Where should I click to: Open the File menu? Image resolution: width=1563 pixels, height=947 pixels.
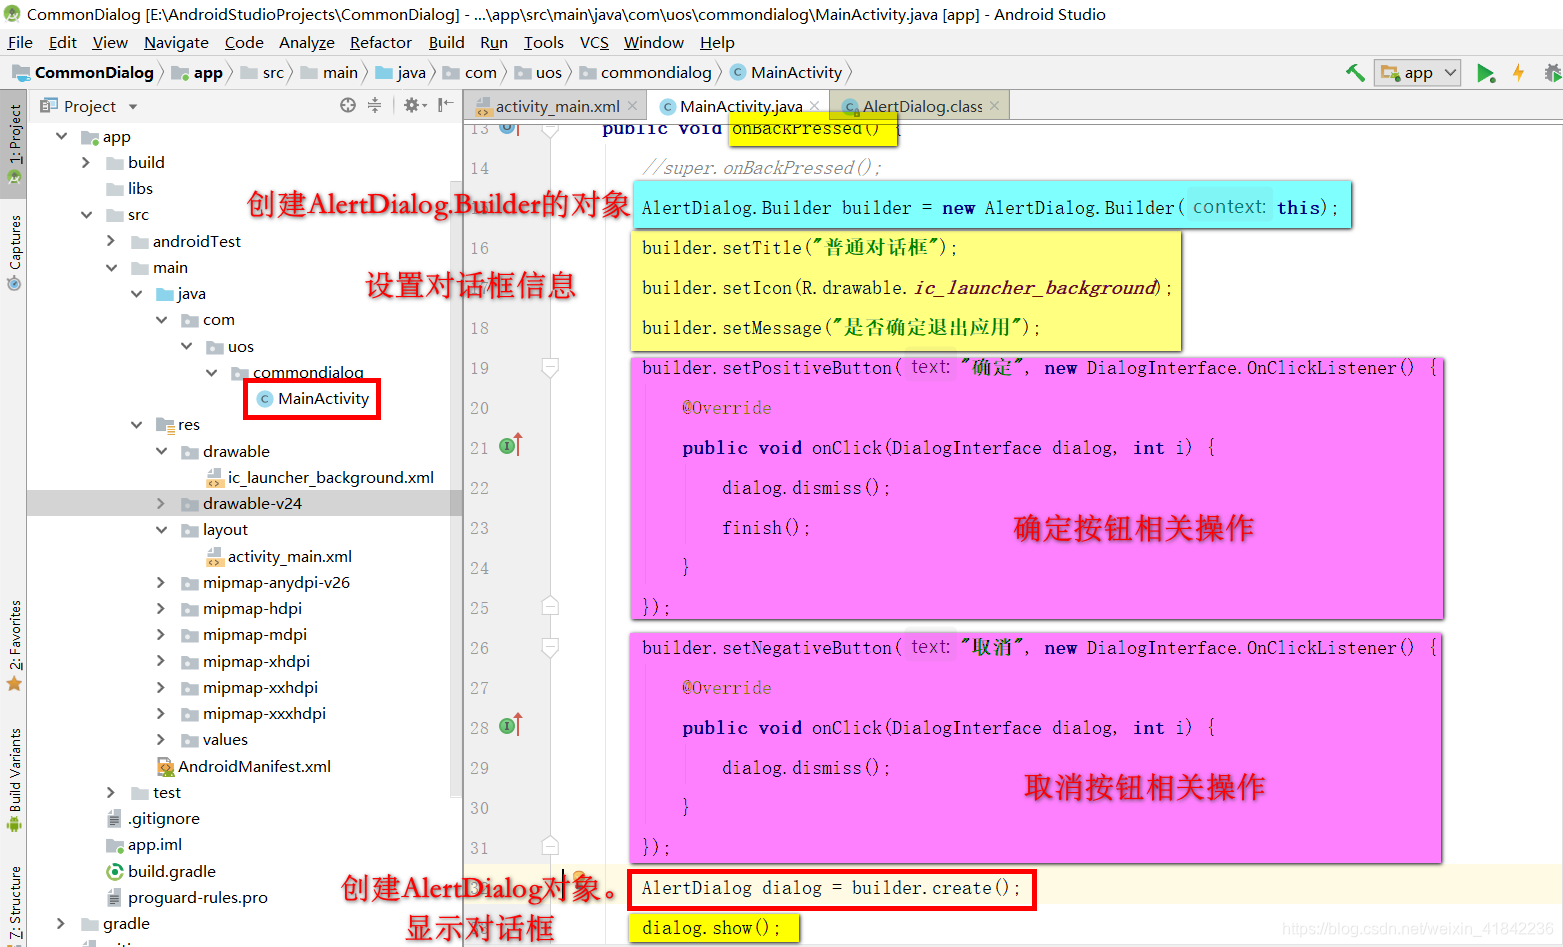pyautogui.click(x=20, y=42)
